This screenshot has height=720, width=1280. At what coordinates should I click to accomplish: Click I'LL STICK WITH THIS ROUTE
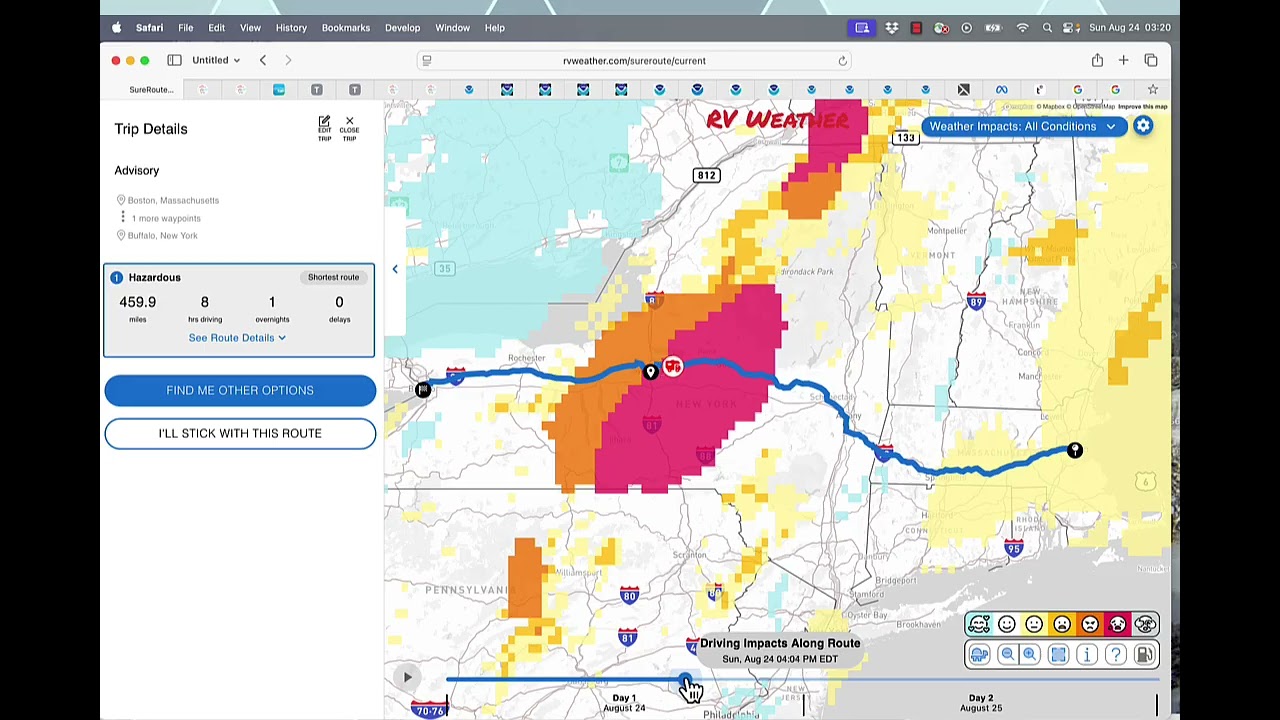[240, 434]
